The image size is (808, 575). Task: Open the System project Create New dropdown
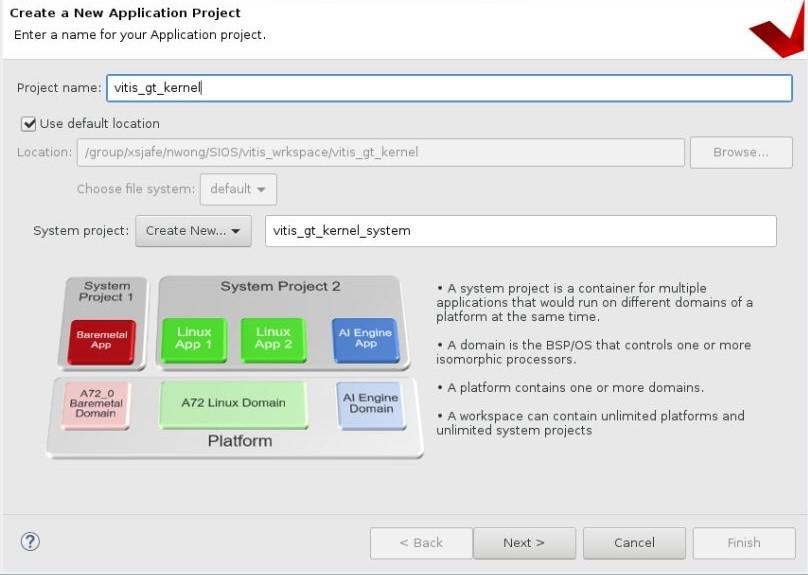pos(193,231)
